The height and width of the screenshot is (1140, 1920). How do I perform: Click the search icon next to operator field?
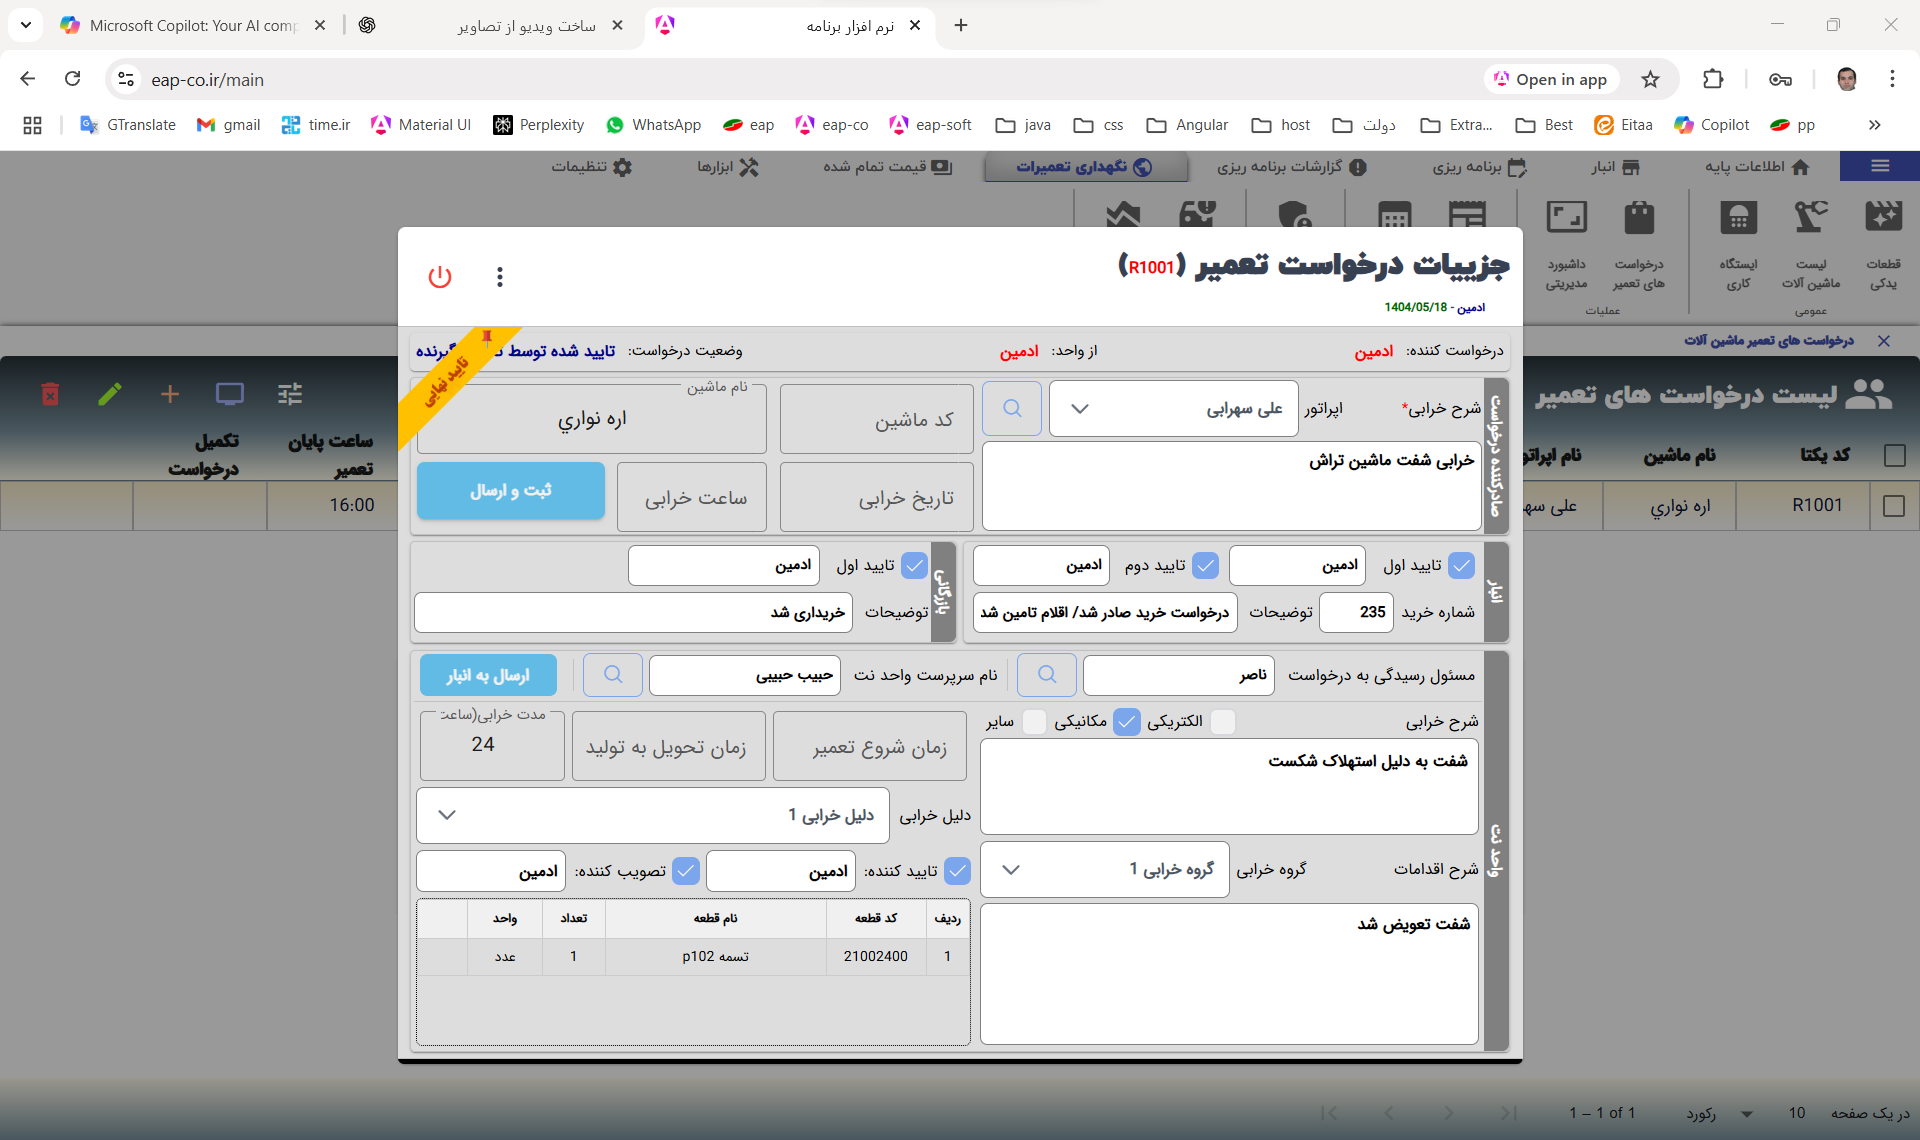point(1012,409)
